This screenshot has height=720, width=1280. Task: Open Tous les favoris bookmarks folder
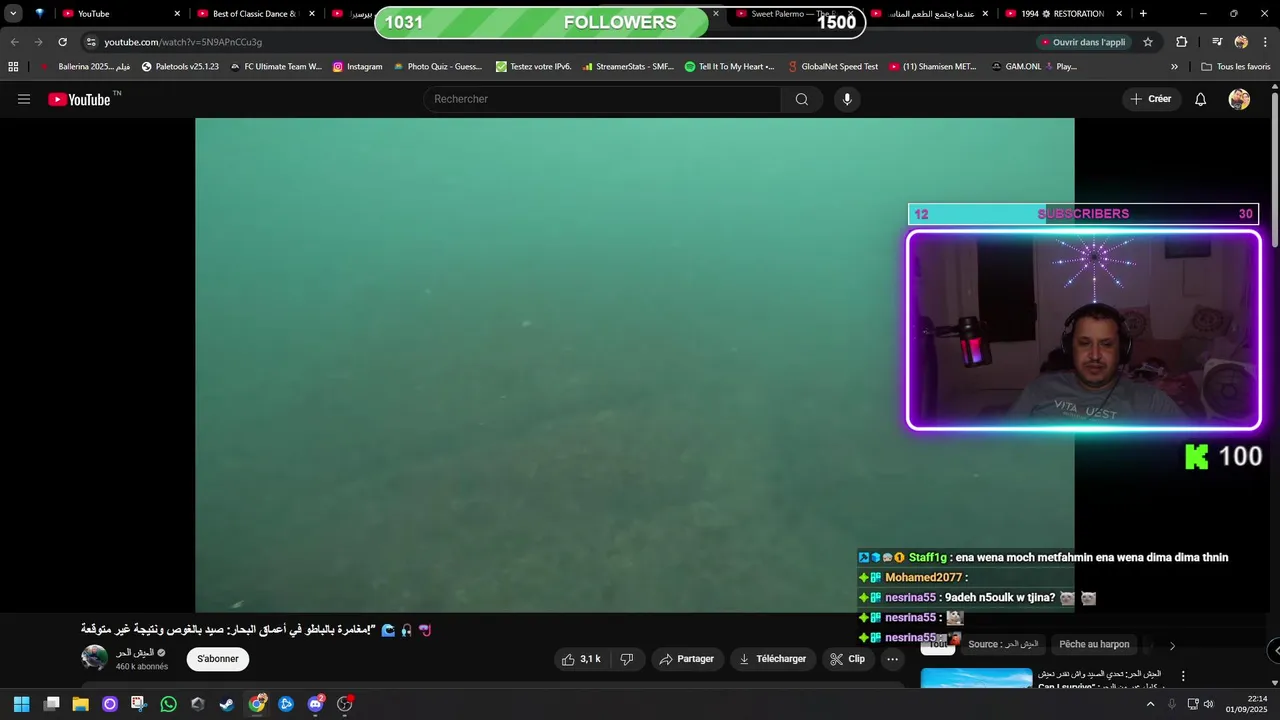pyautogui.click(x=1235, y=67)
